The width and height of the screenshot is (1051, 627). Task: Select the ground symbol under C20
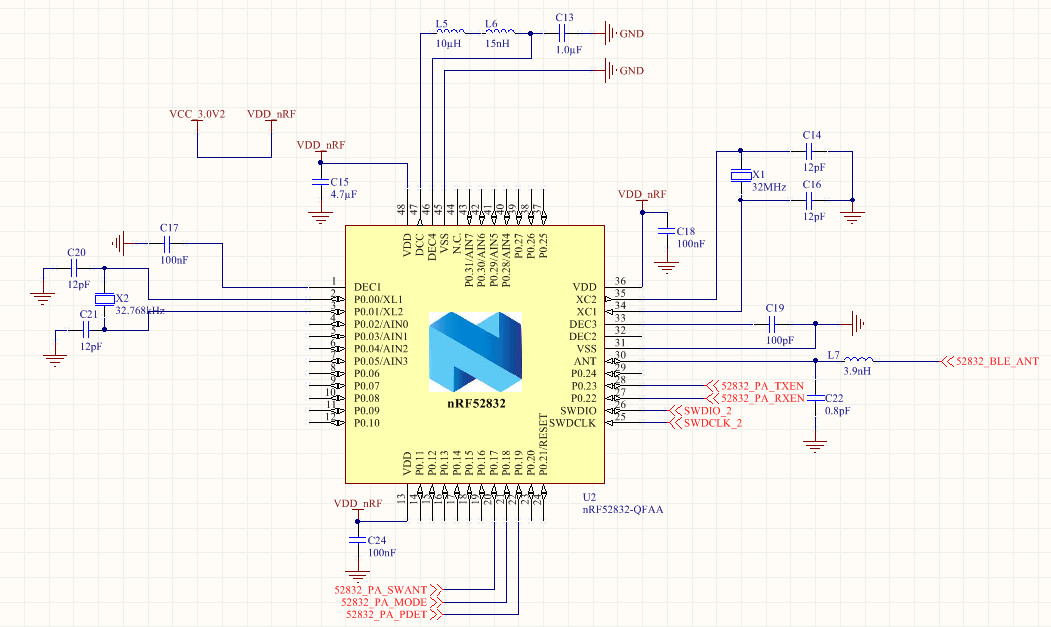pyautogui.click(x=42, y=297)
